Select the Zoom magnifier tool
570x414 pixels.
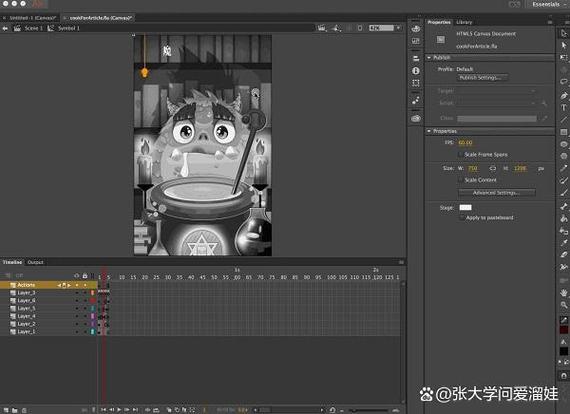pos(564,305)
